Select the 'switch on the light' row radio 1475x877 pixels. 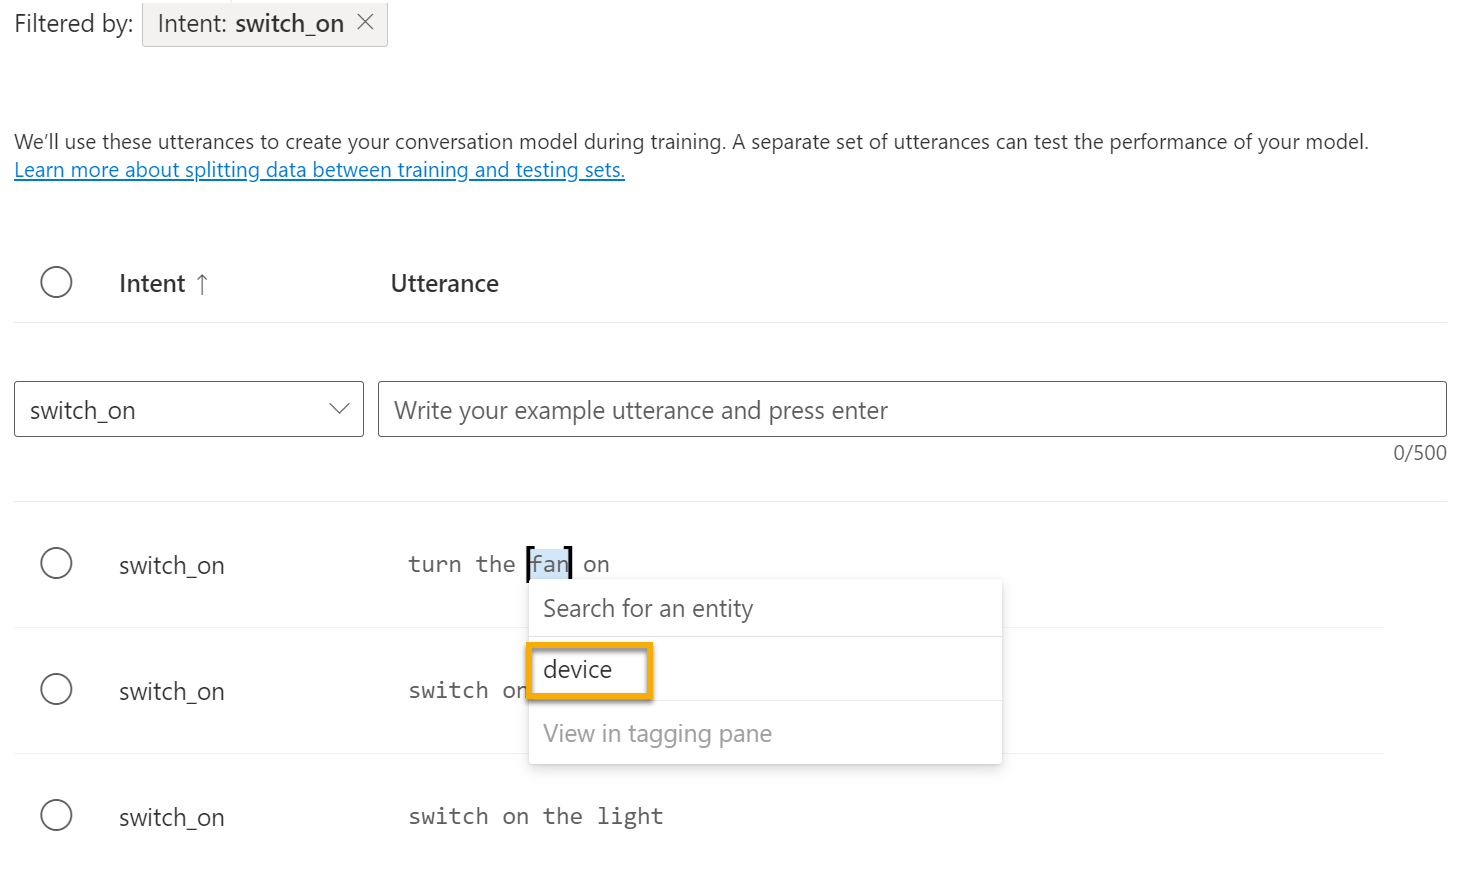tap(56, 815)
